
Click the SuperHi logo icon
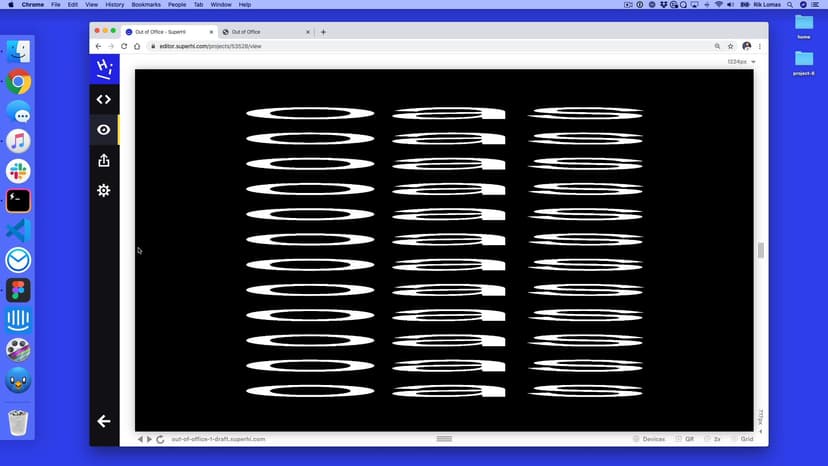(x=103, y=68)
